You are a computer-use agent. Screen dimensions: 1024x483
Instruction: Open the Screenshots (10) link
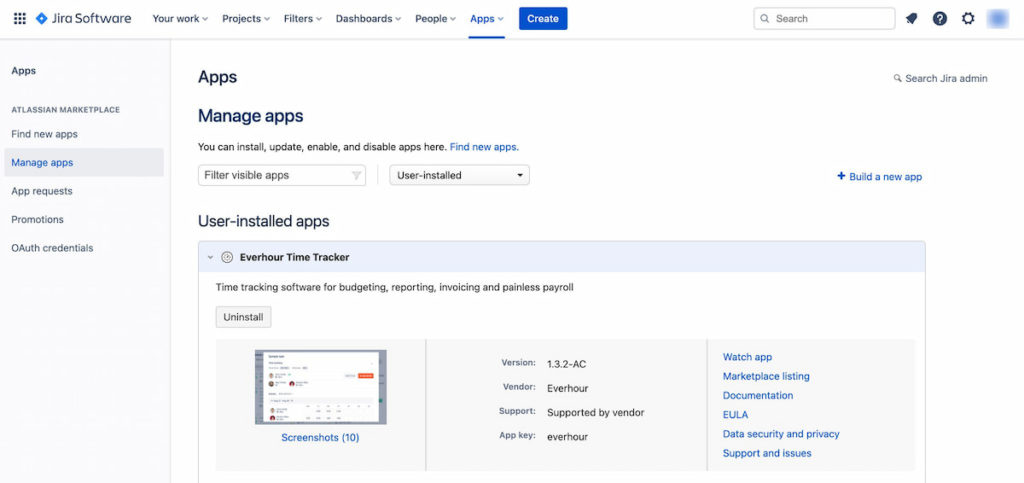coord(320,437)
